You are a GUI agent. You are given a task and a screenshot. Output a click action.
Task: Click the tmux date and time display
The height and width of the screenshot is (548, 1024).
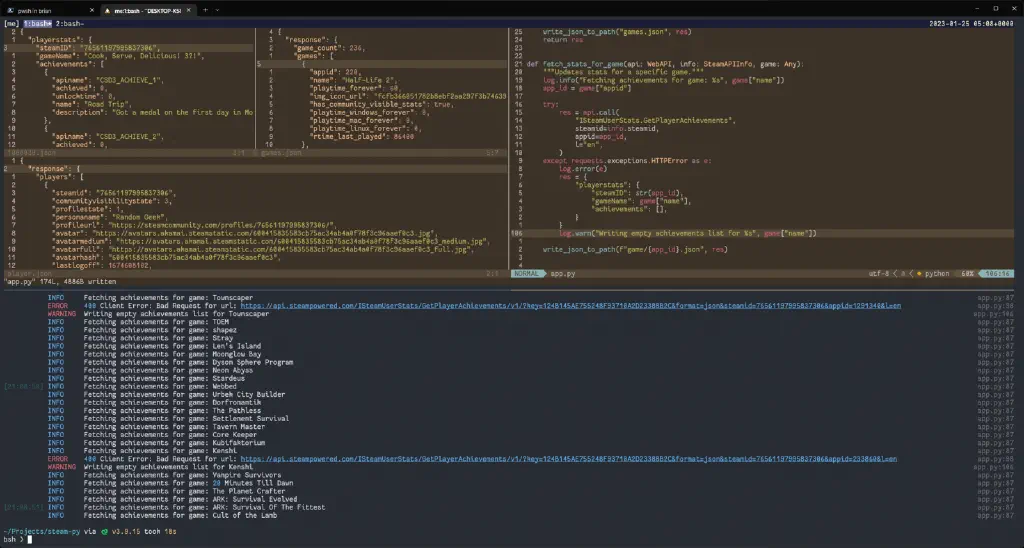tap(971, 24)
